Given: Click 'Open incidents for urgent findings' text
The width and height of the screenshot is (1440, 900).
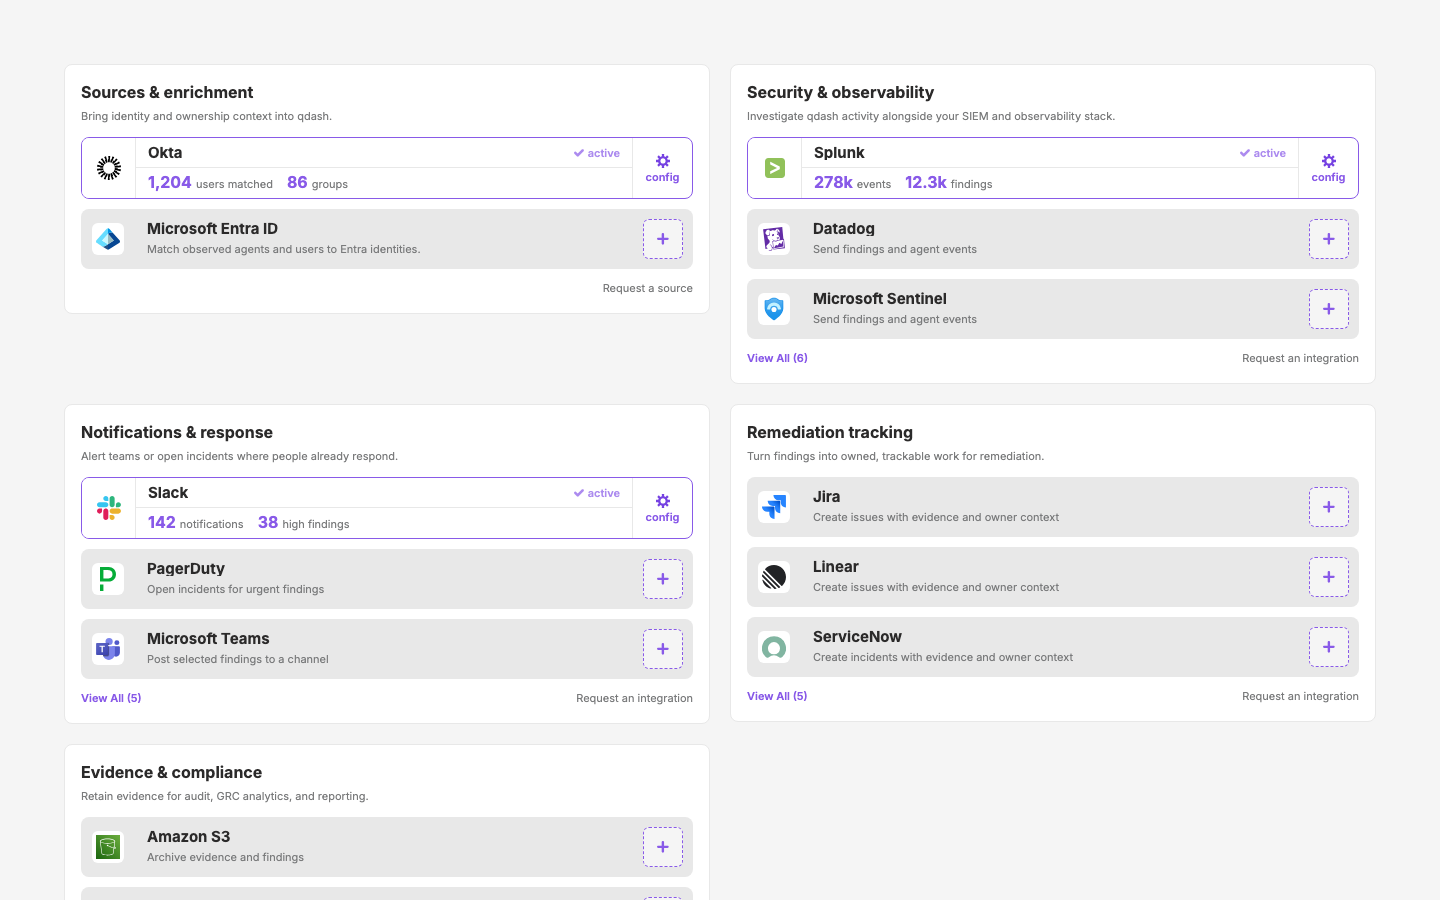Looking at the screenshot, I should point(235,589).
